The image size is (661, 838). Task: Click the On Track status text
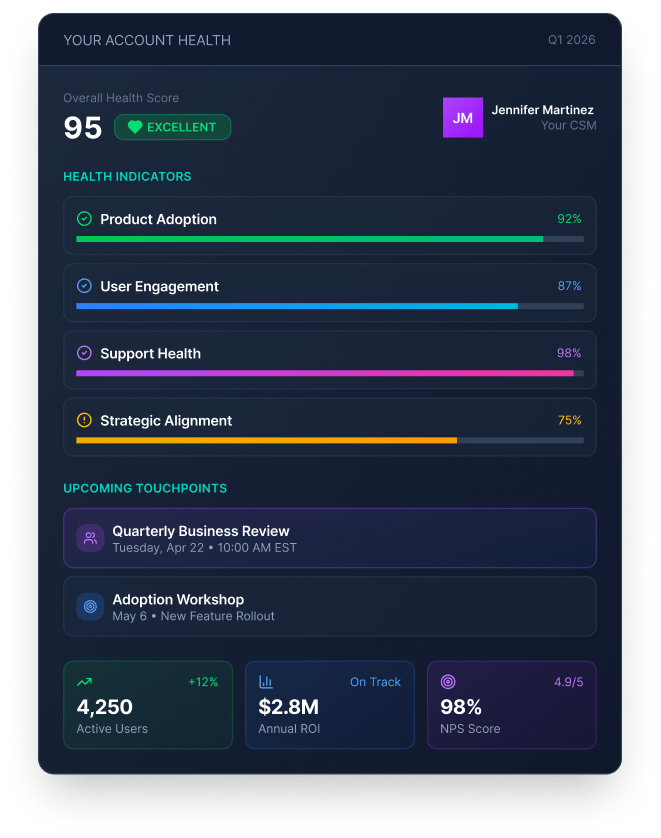point(376,682)
